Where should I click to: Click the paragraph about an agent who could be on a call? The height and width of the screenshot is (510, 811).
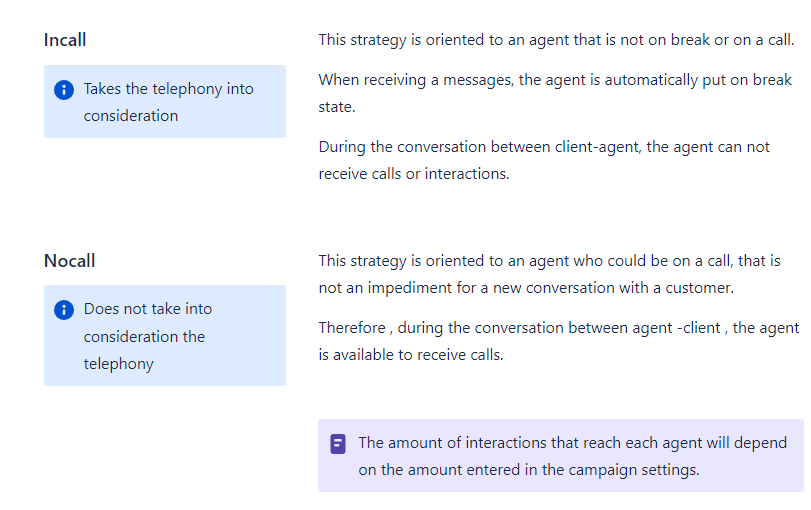click(x=549, y=274)
